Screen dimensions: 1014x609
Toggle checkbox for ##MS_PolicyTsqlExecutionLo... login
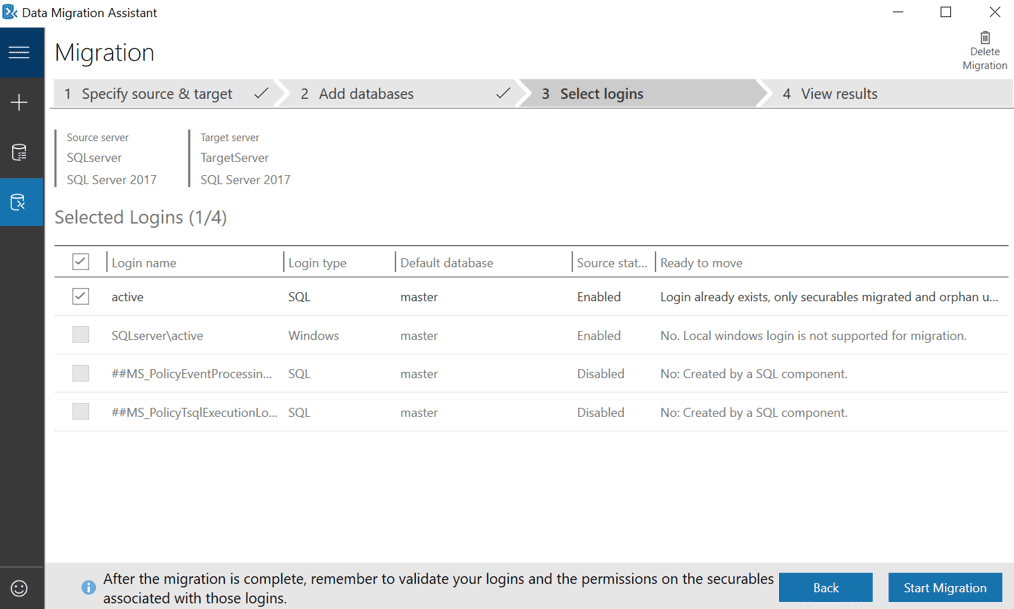click(x=81, y=411)
